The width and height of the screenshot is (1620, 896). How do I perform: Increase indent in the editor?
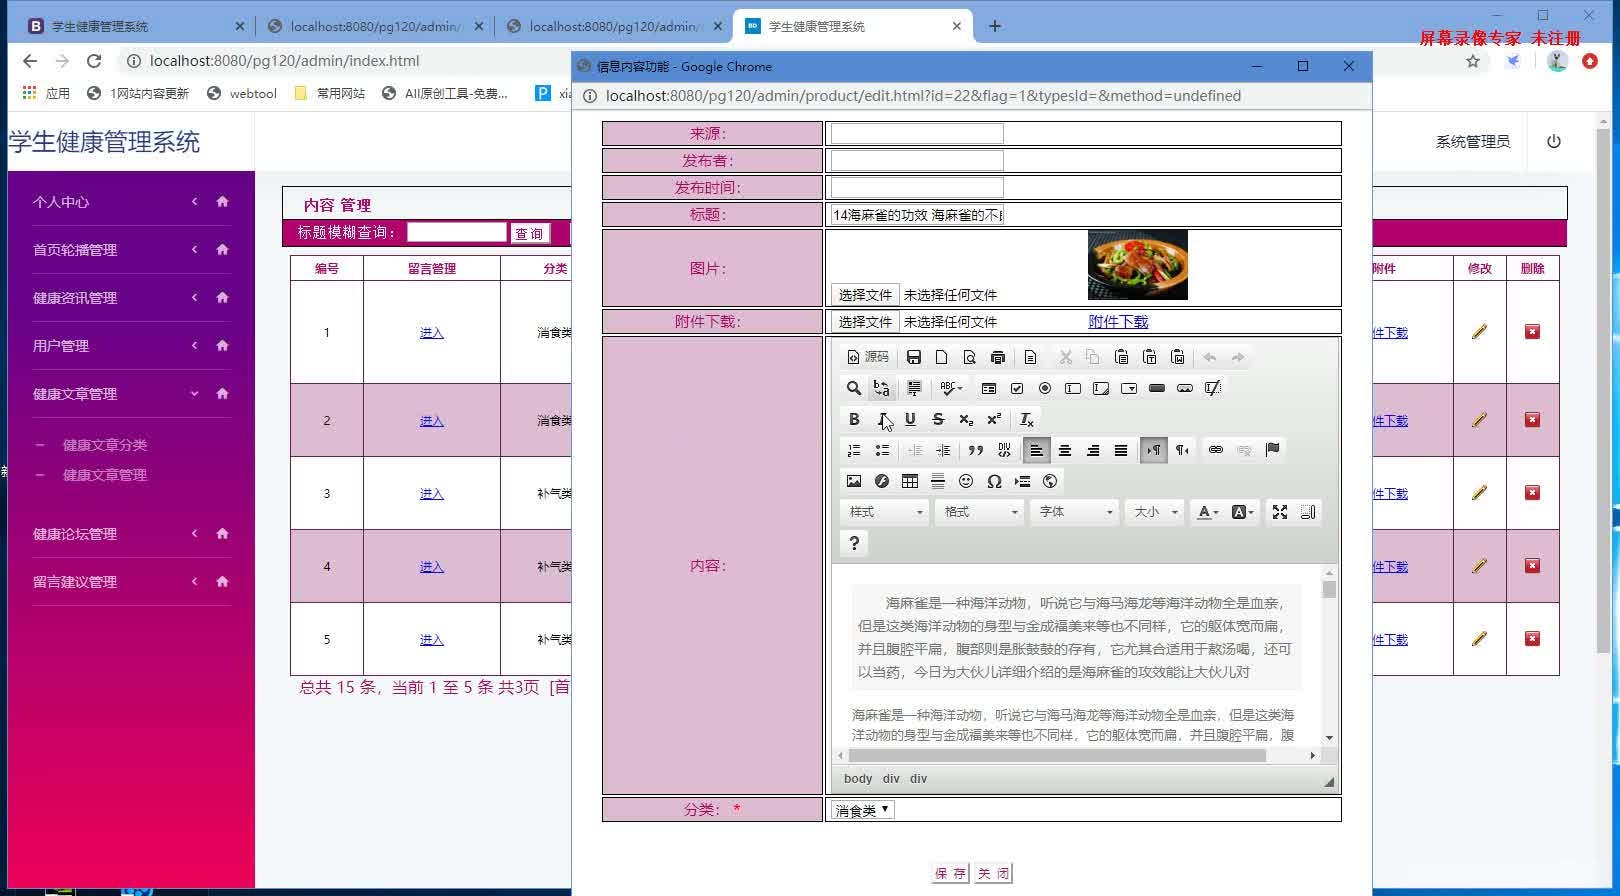(943, 450)
